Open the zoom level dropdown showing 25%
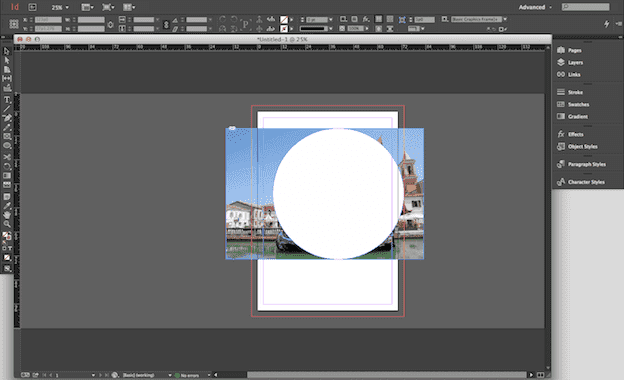This screenshot has height=380, width=624. coord(60,7)
